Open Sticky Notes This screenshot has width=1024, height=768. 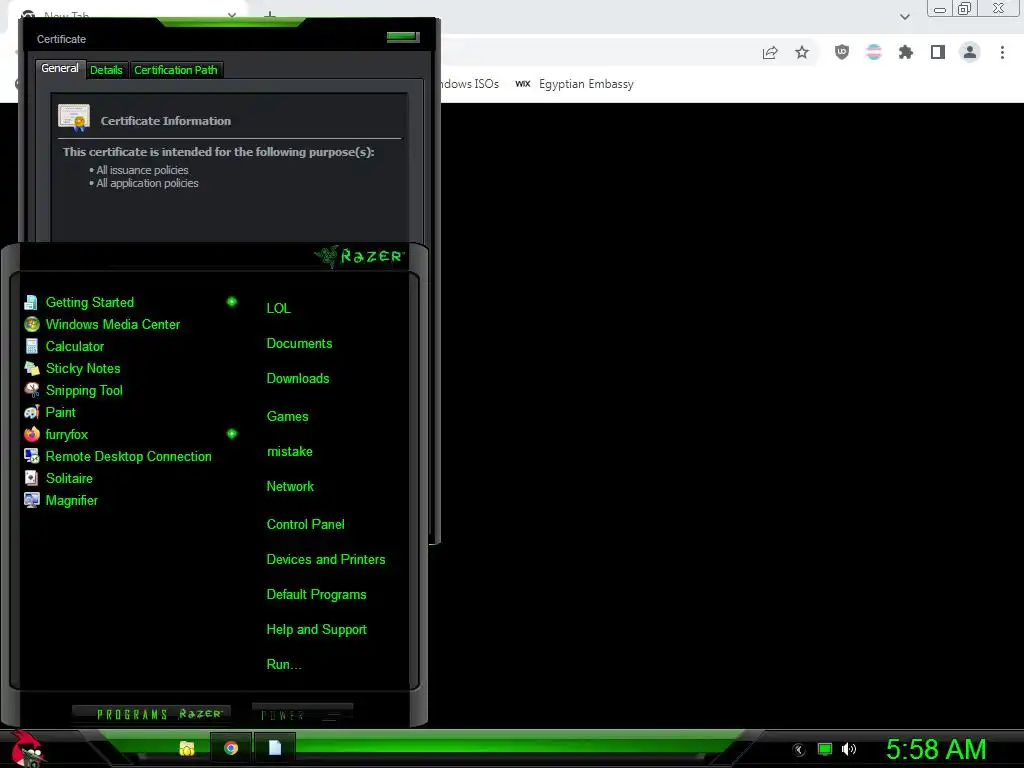tap(83, 368)
